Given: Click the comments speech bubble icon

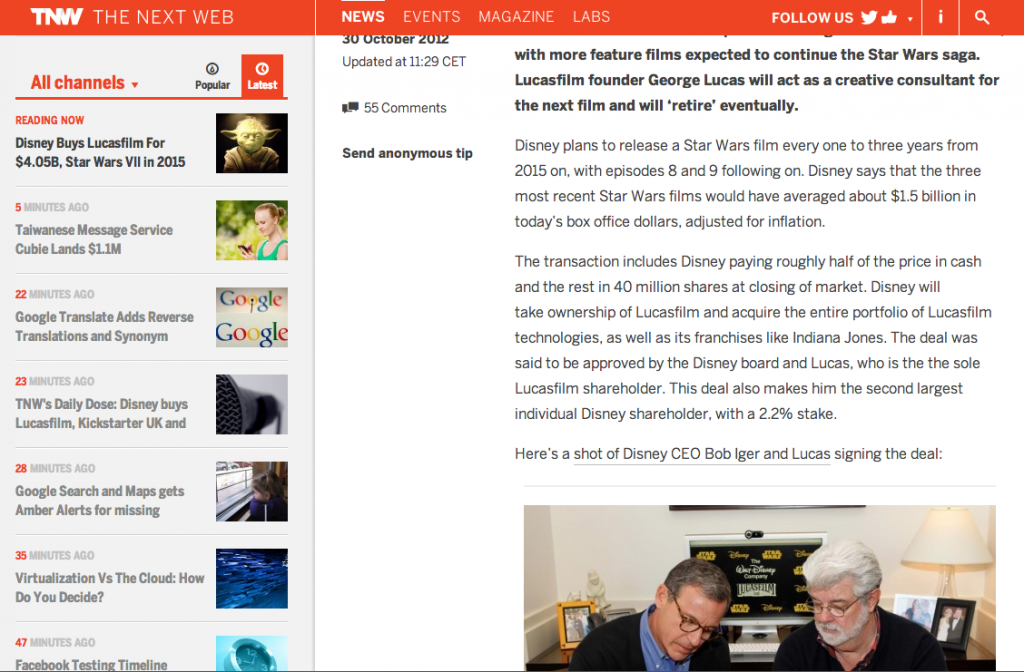Looking at the screenshot, I should tap(350, 108).
